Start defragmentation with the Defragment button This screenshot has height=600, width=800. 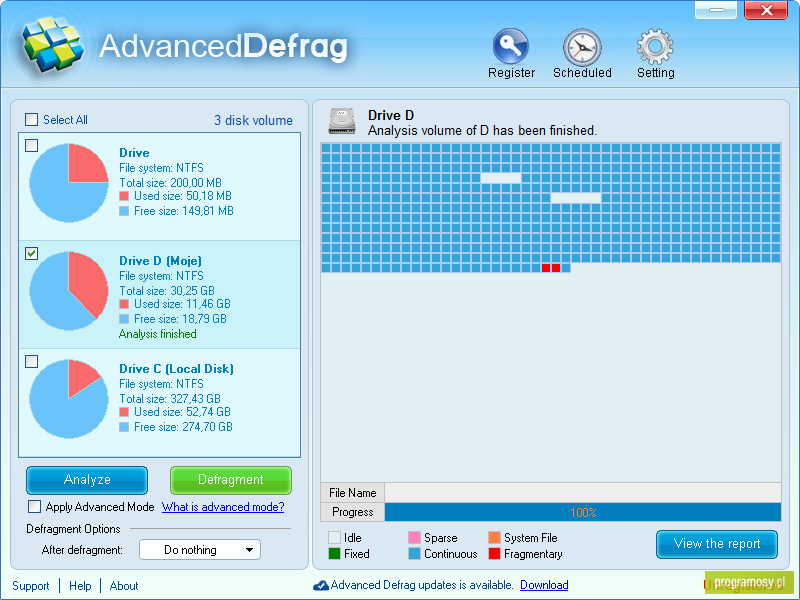pyautogui.click(x=231, y=480)
